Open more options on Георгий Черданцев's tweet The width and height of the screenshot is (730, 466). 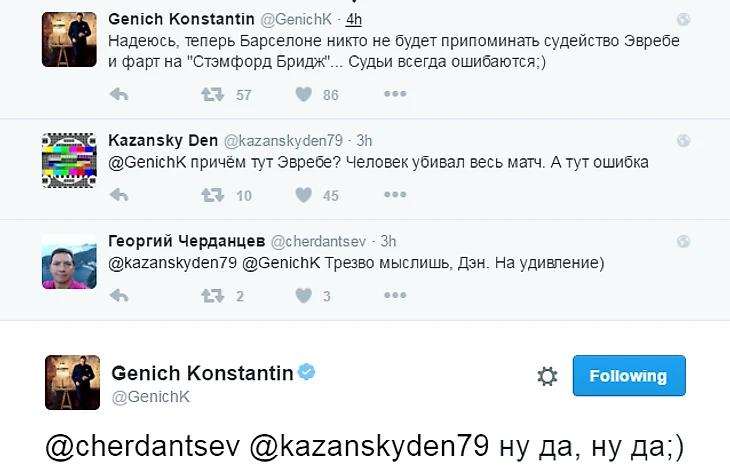coord(395,296)
